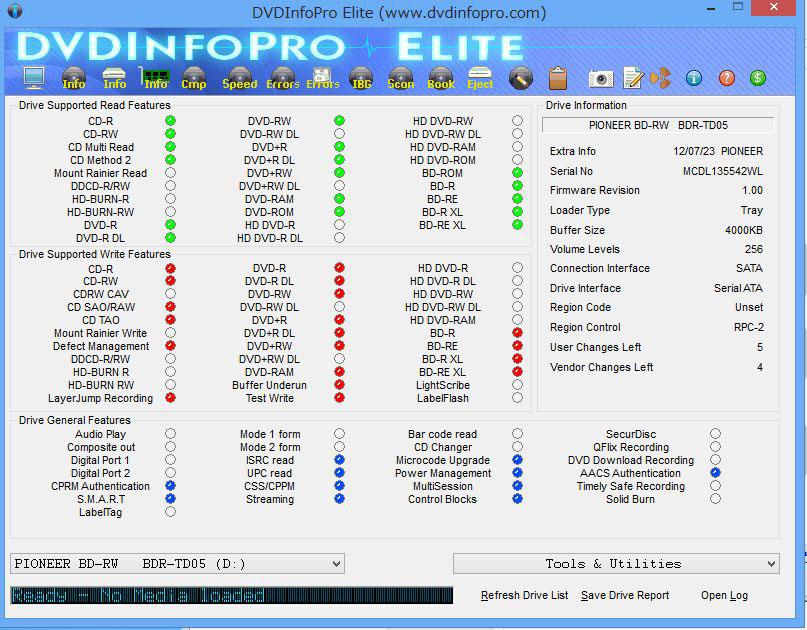Click the 'Vendor Changes Left' label
This screenshot has height=630, width=807.
pos(601,368)
